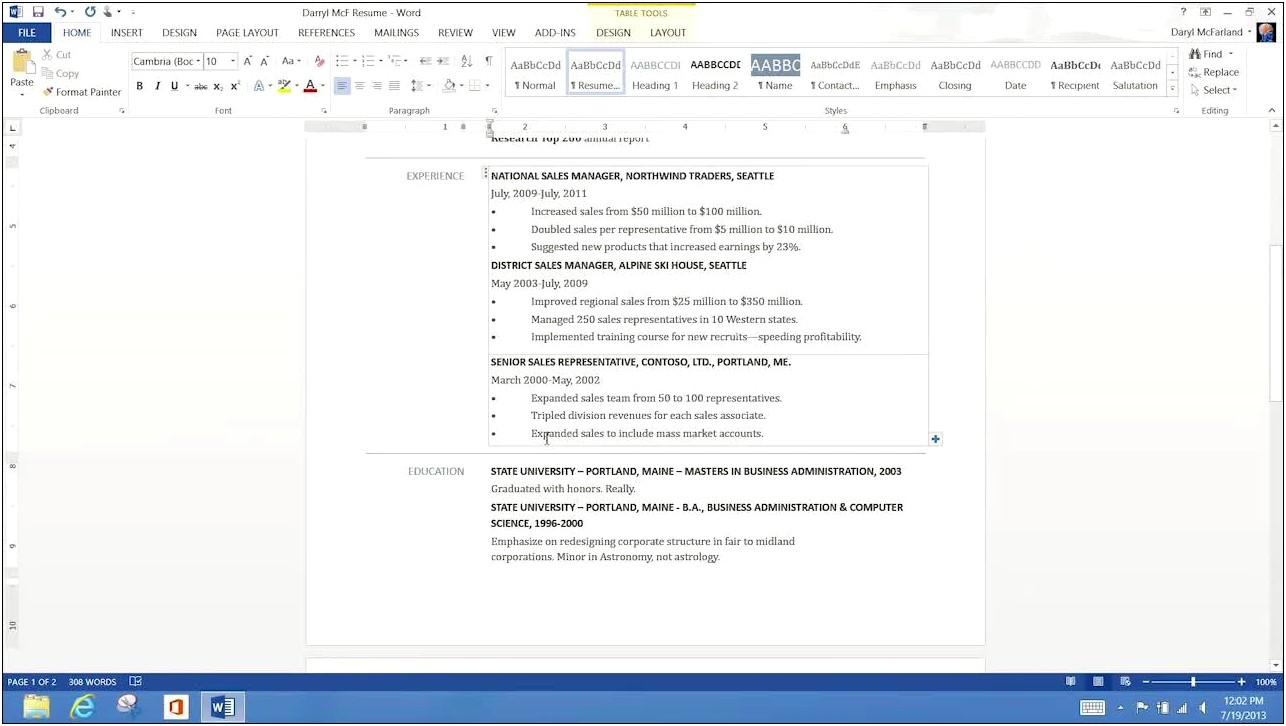Open the Find dropdown arrow
The image size is (1286, 726).
coord(1231,54)
